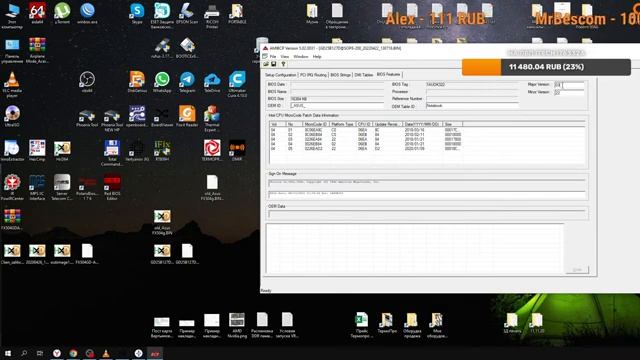
Task: Click the CPU ID column header
Action: pyautogui.click(x=364, y=124)
